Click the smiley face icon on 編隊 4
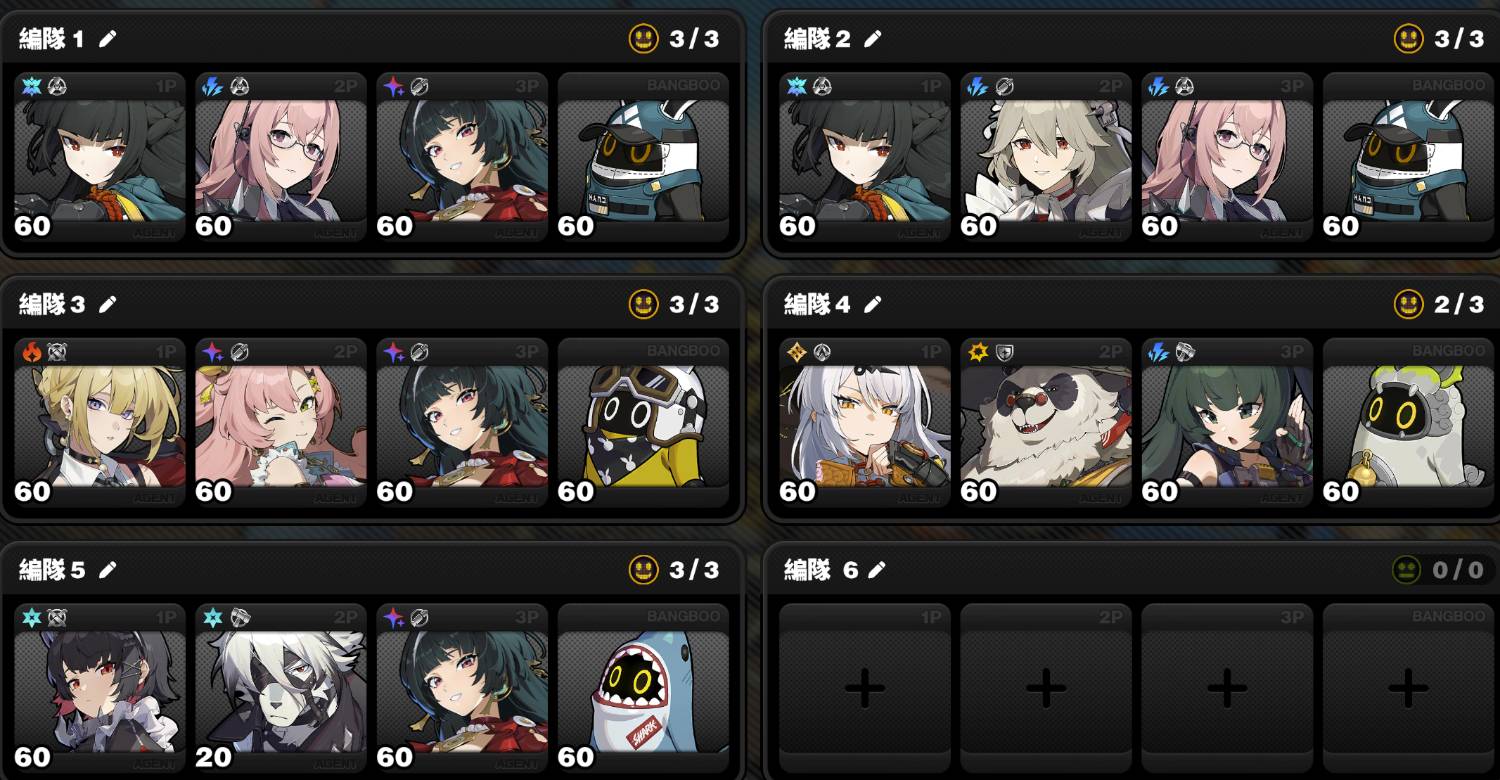Viewport: 1500px width, 780px height. [1408, 304]
